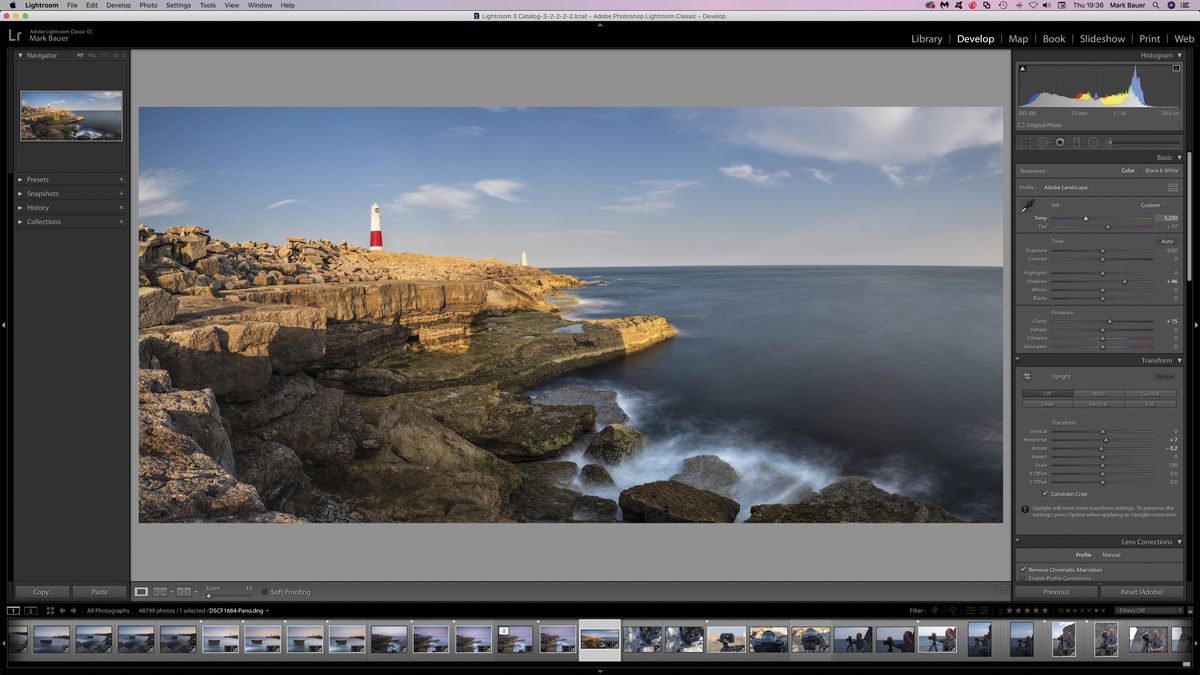Open the Custom white balance dropdown
The image size is (1200, 675).
[1151, 204]
